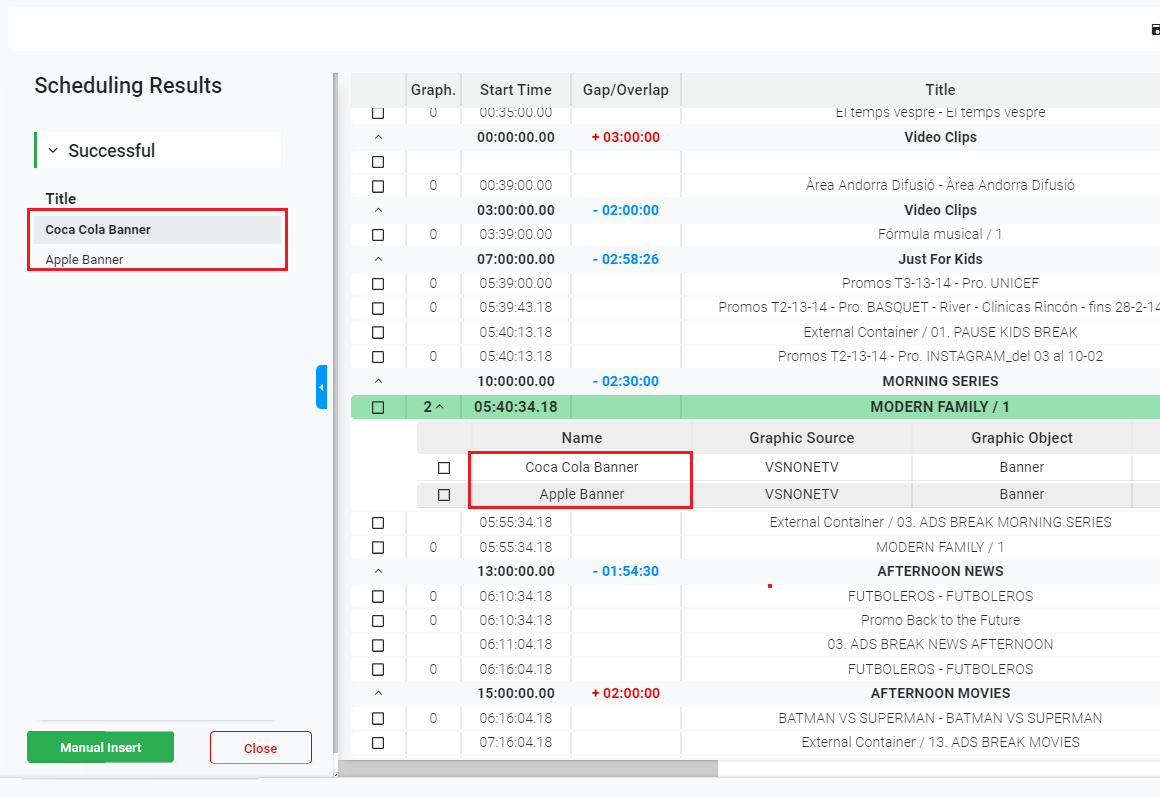Check the Coca Cola Banner graphic checkbox
1160x797 pixels.
tap(444, 468)
